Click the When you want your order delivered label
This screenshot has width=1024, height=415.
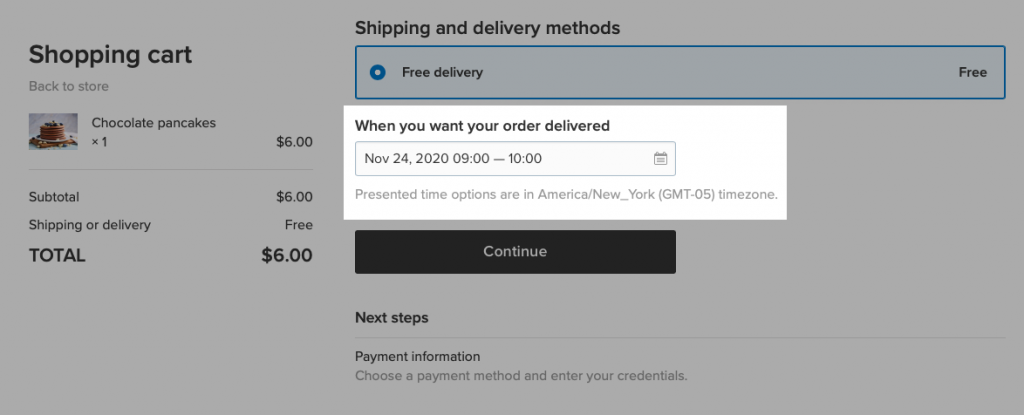click(482, 125)
